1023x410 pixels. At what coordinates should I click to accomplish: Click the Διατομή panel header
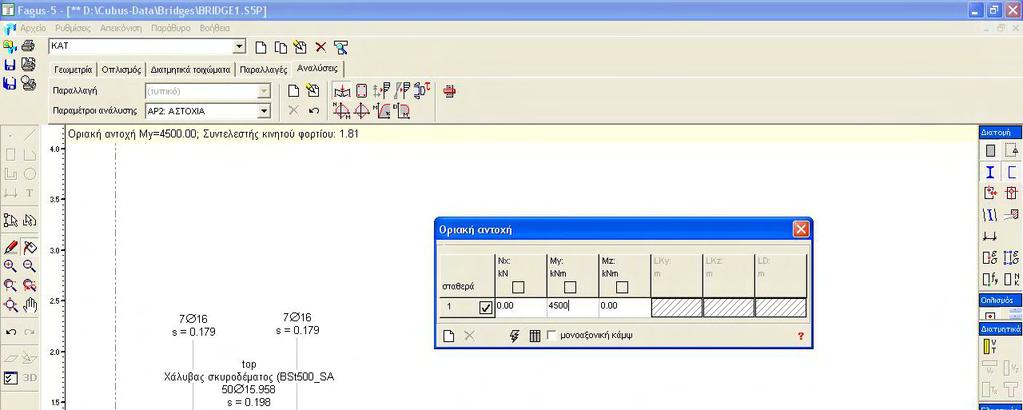[x=1001, y=133]
